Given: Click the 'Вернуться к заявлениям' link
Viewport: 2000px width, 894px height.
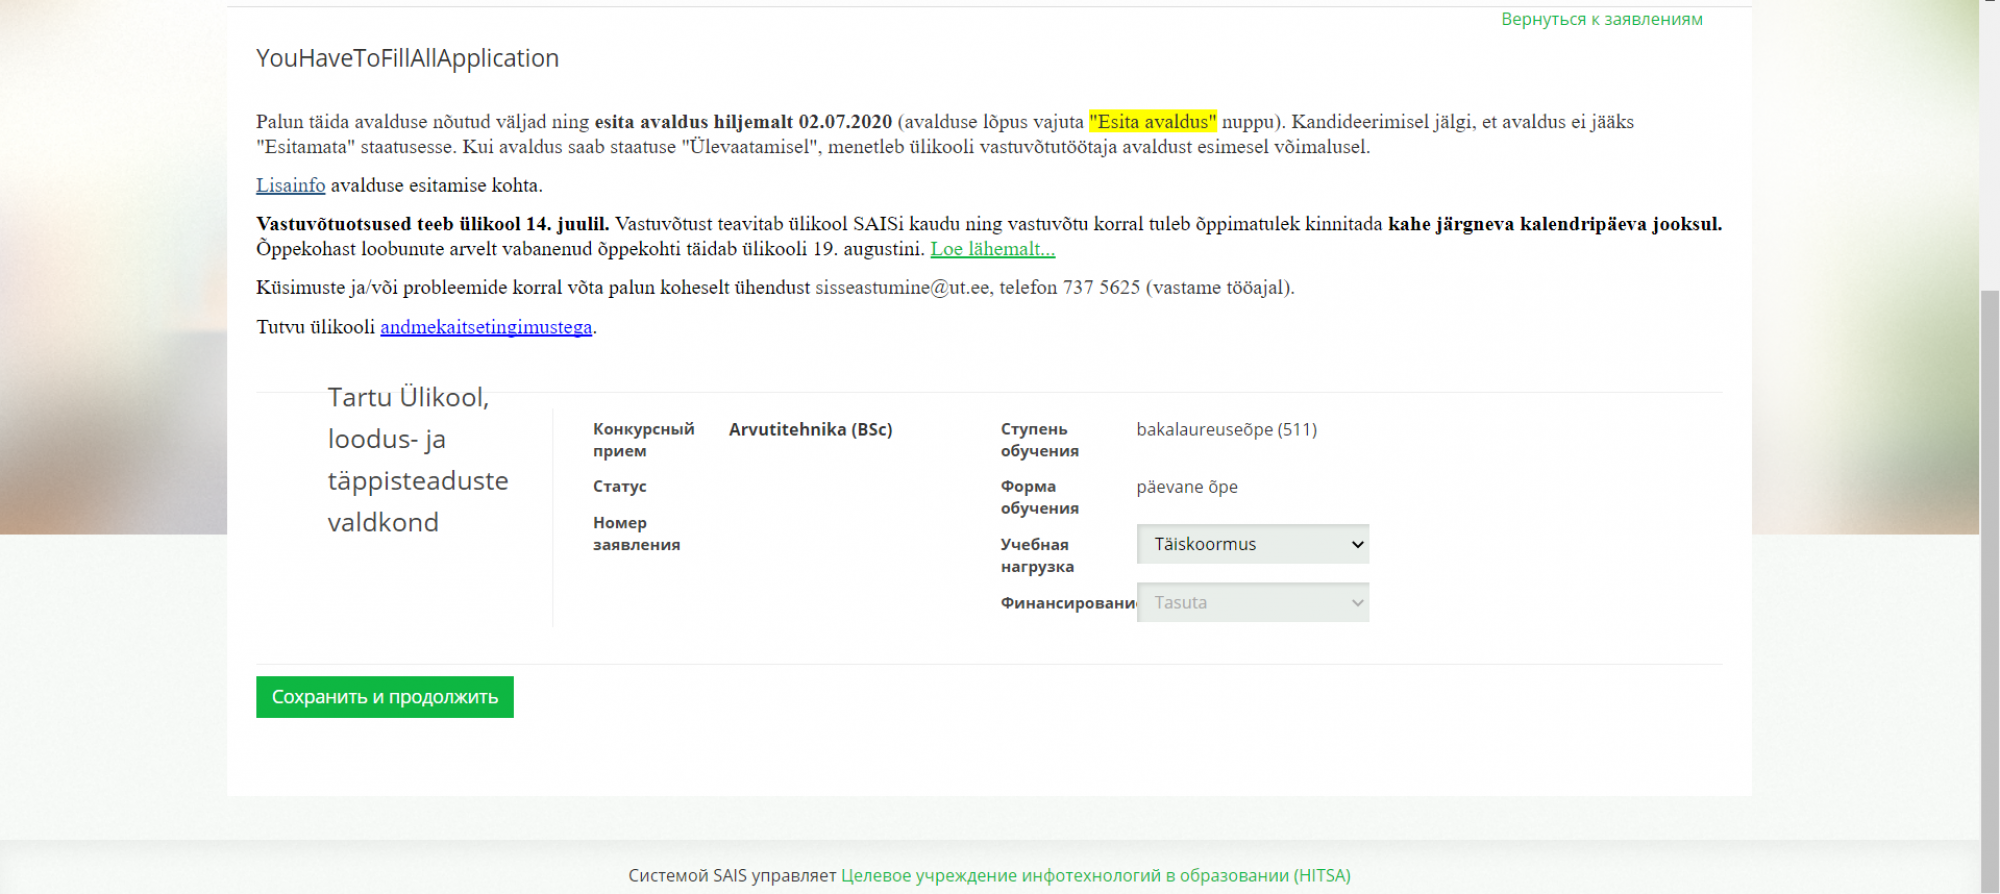Looking at the screenshot, I should 1601,19.
